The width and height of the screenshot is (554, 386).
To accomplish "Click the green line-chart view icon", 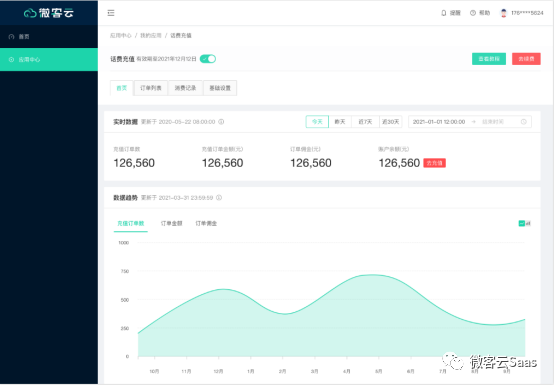I will 521,223.
